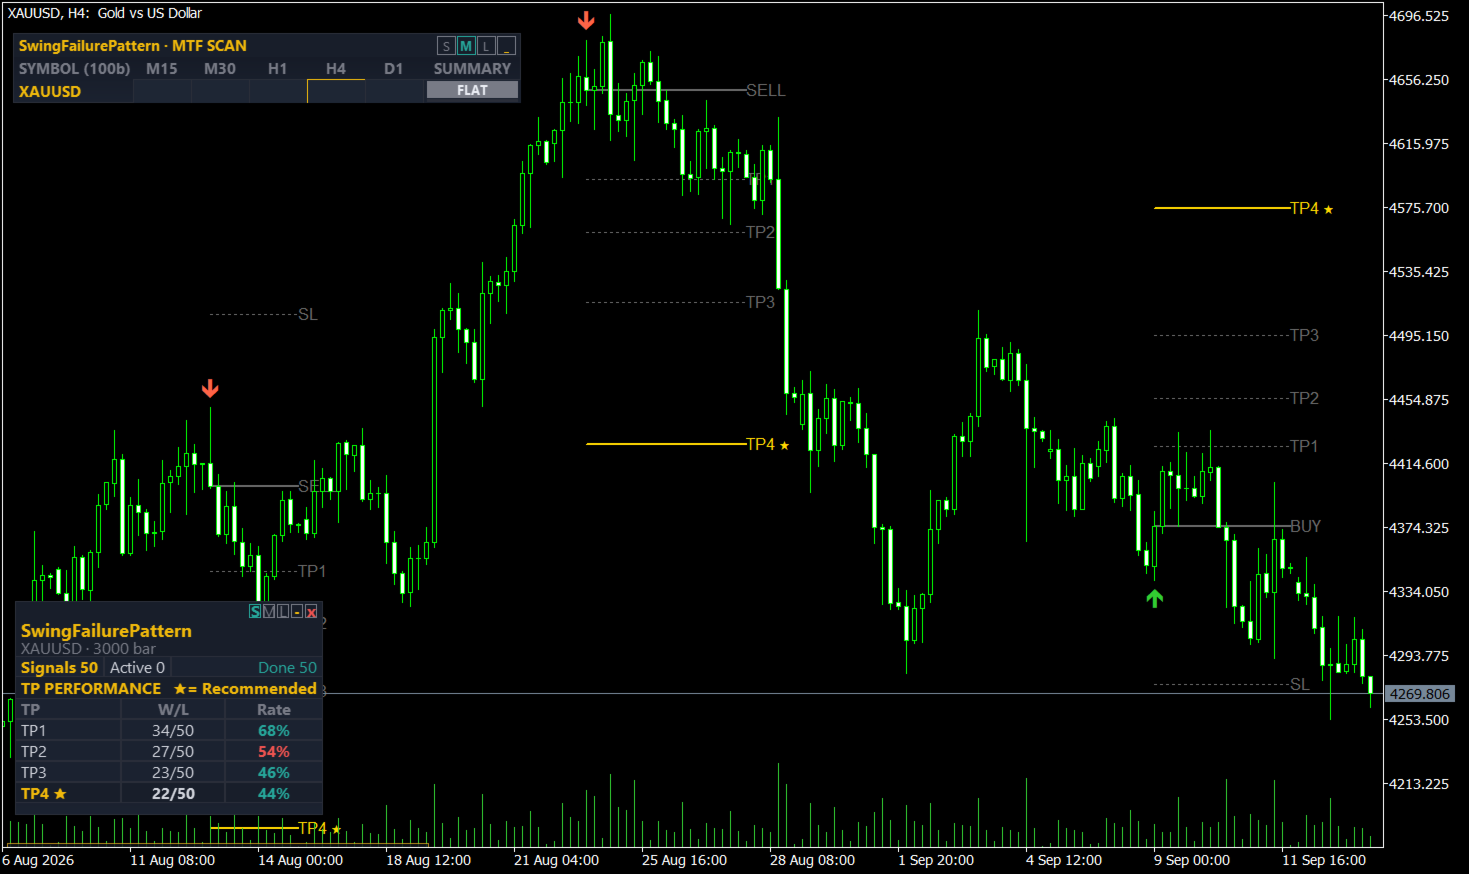Open the D1 cell for XAUUSD

click(x=394, y=91)
